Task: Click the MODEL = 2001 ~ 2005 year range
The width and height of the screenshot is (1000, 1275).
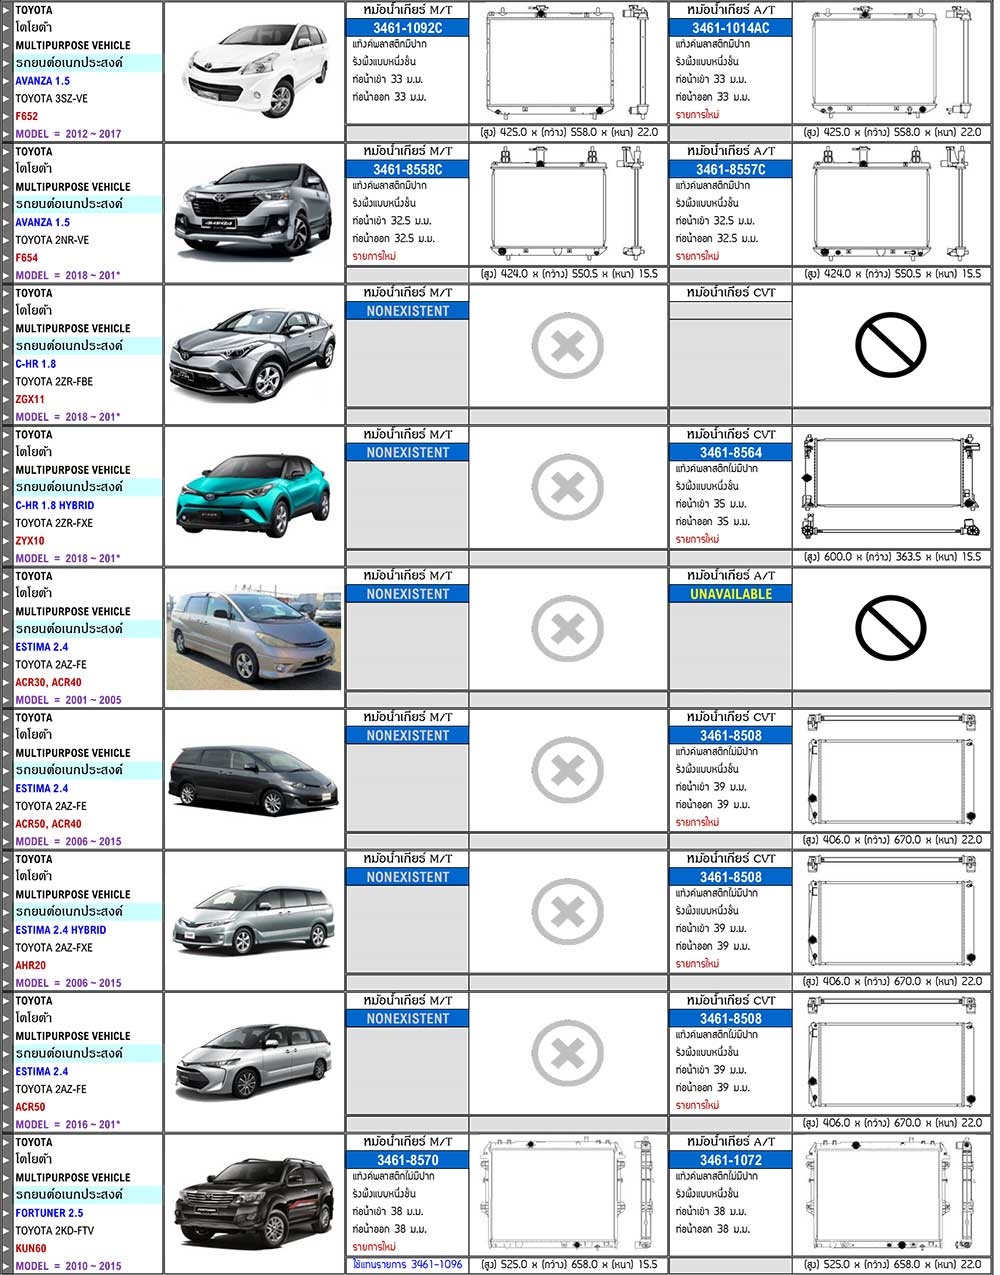Action: 68,700
